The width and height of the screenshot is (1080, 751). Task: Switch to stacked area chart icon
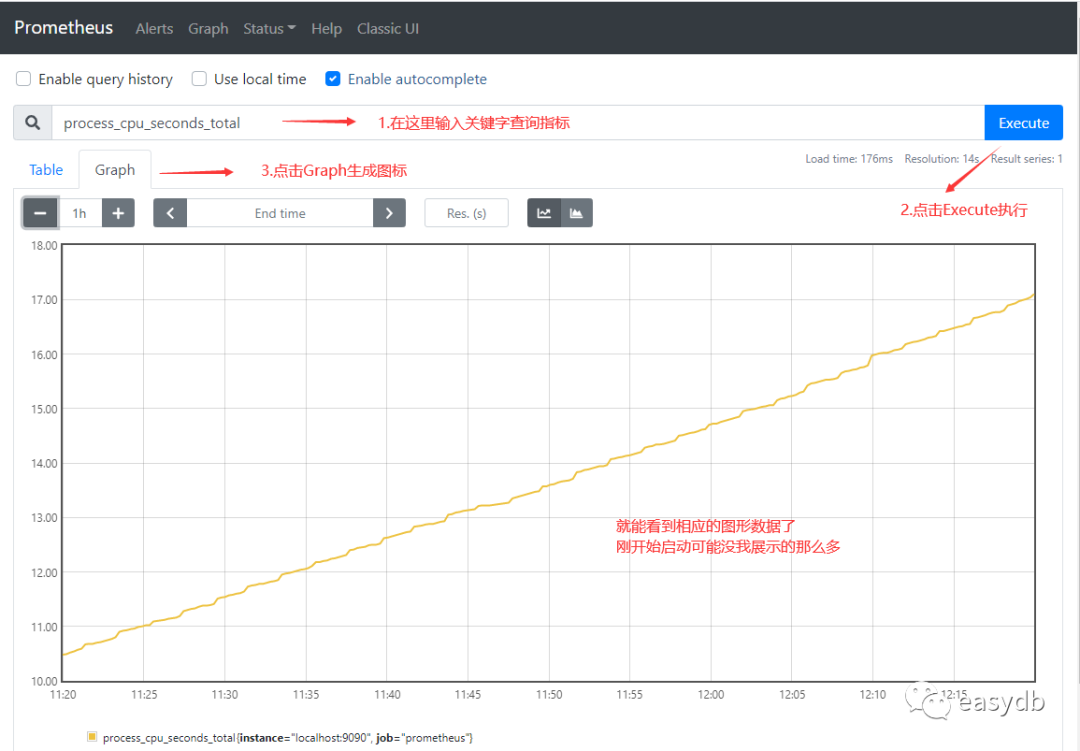click(576, 213)
